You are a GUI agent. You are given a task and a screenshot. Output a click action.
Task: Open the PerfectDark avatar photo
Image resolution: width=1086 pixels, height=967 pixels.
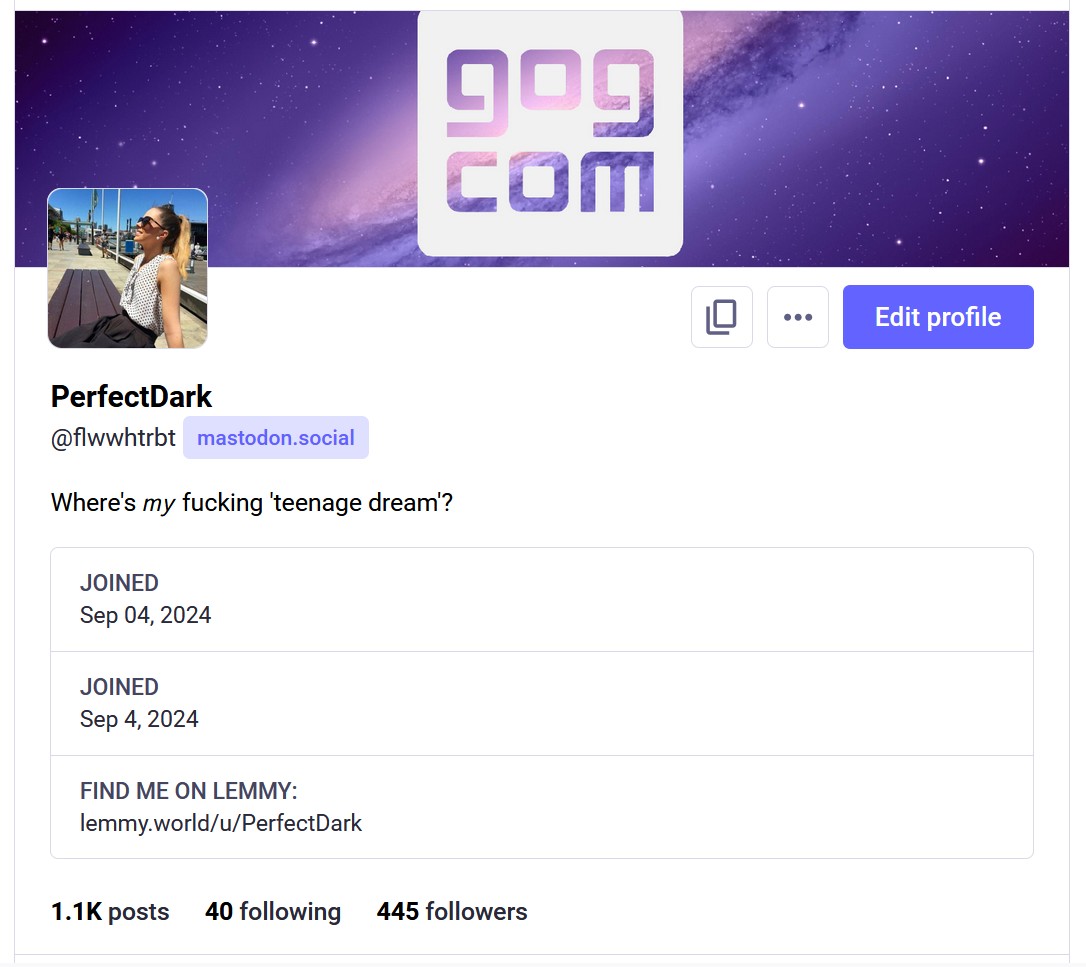tap(127, 268)
